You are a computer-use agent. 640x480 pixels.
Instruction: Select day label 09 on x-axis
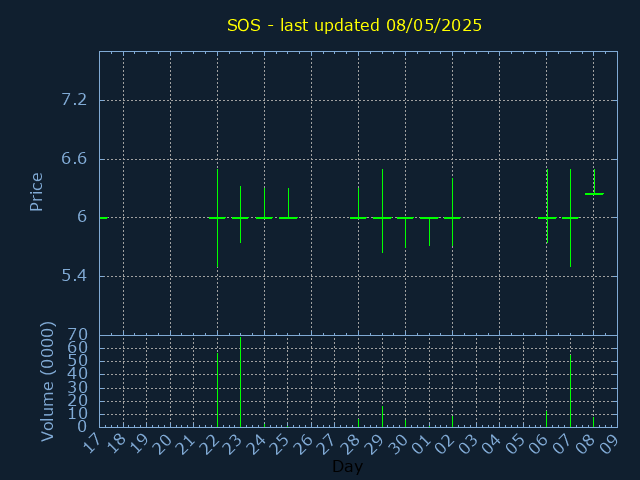pyautogui.click(x=609, y=443)
